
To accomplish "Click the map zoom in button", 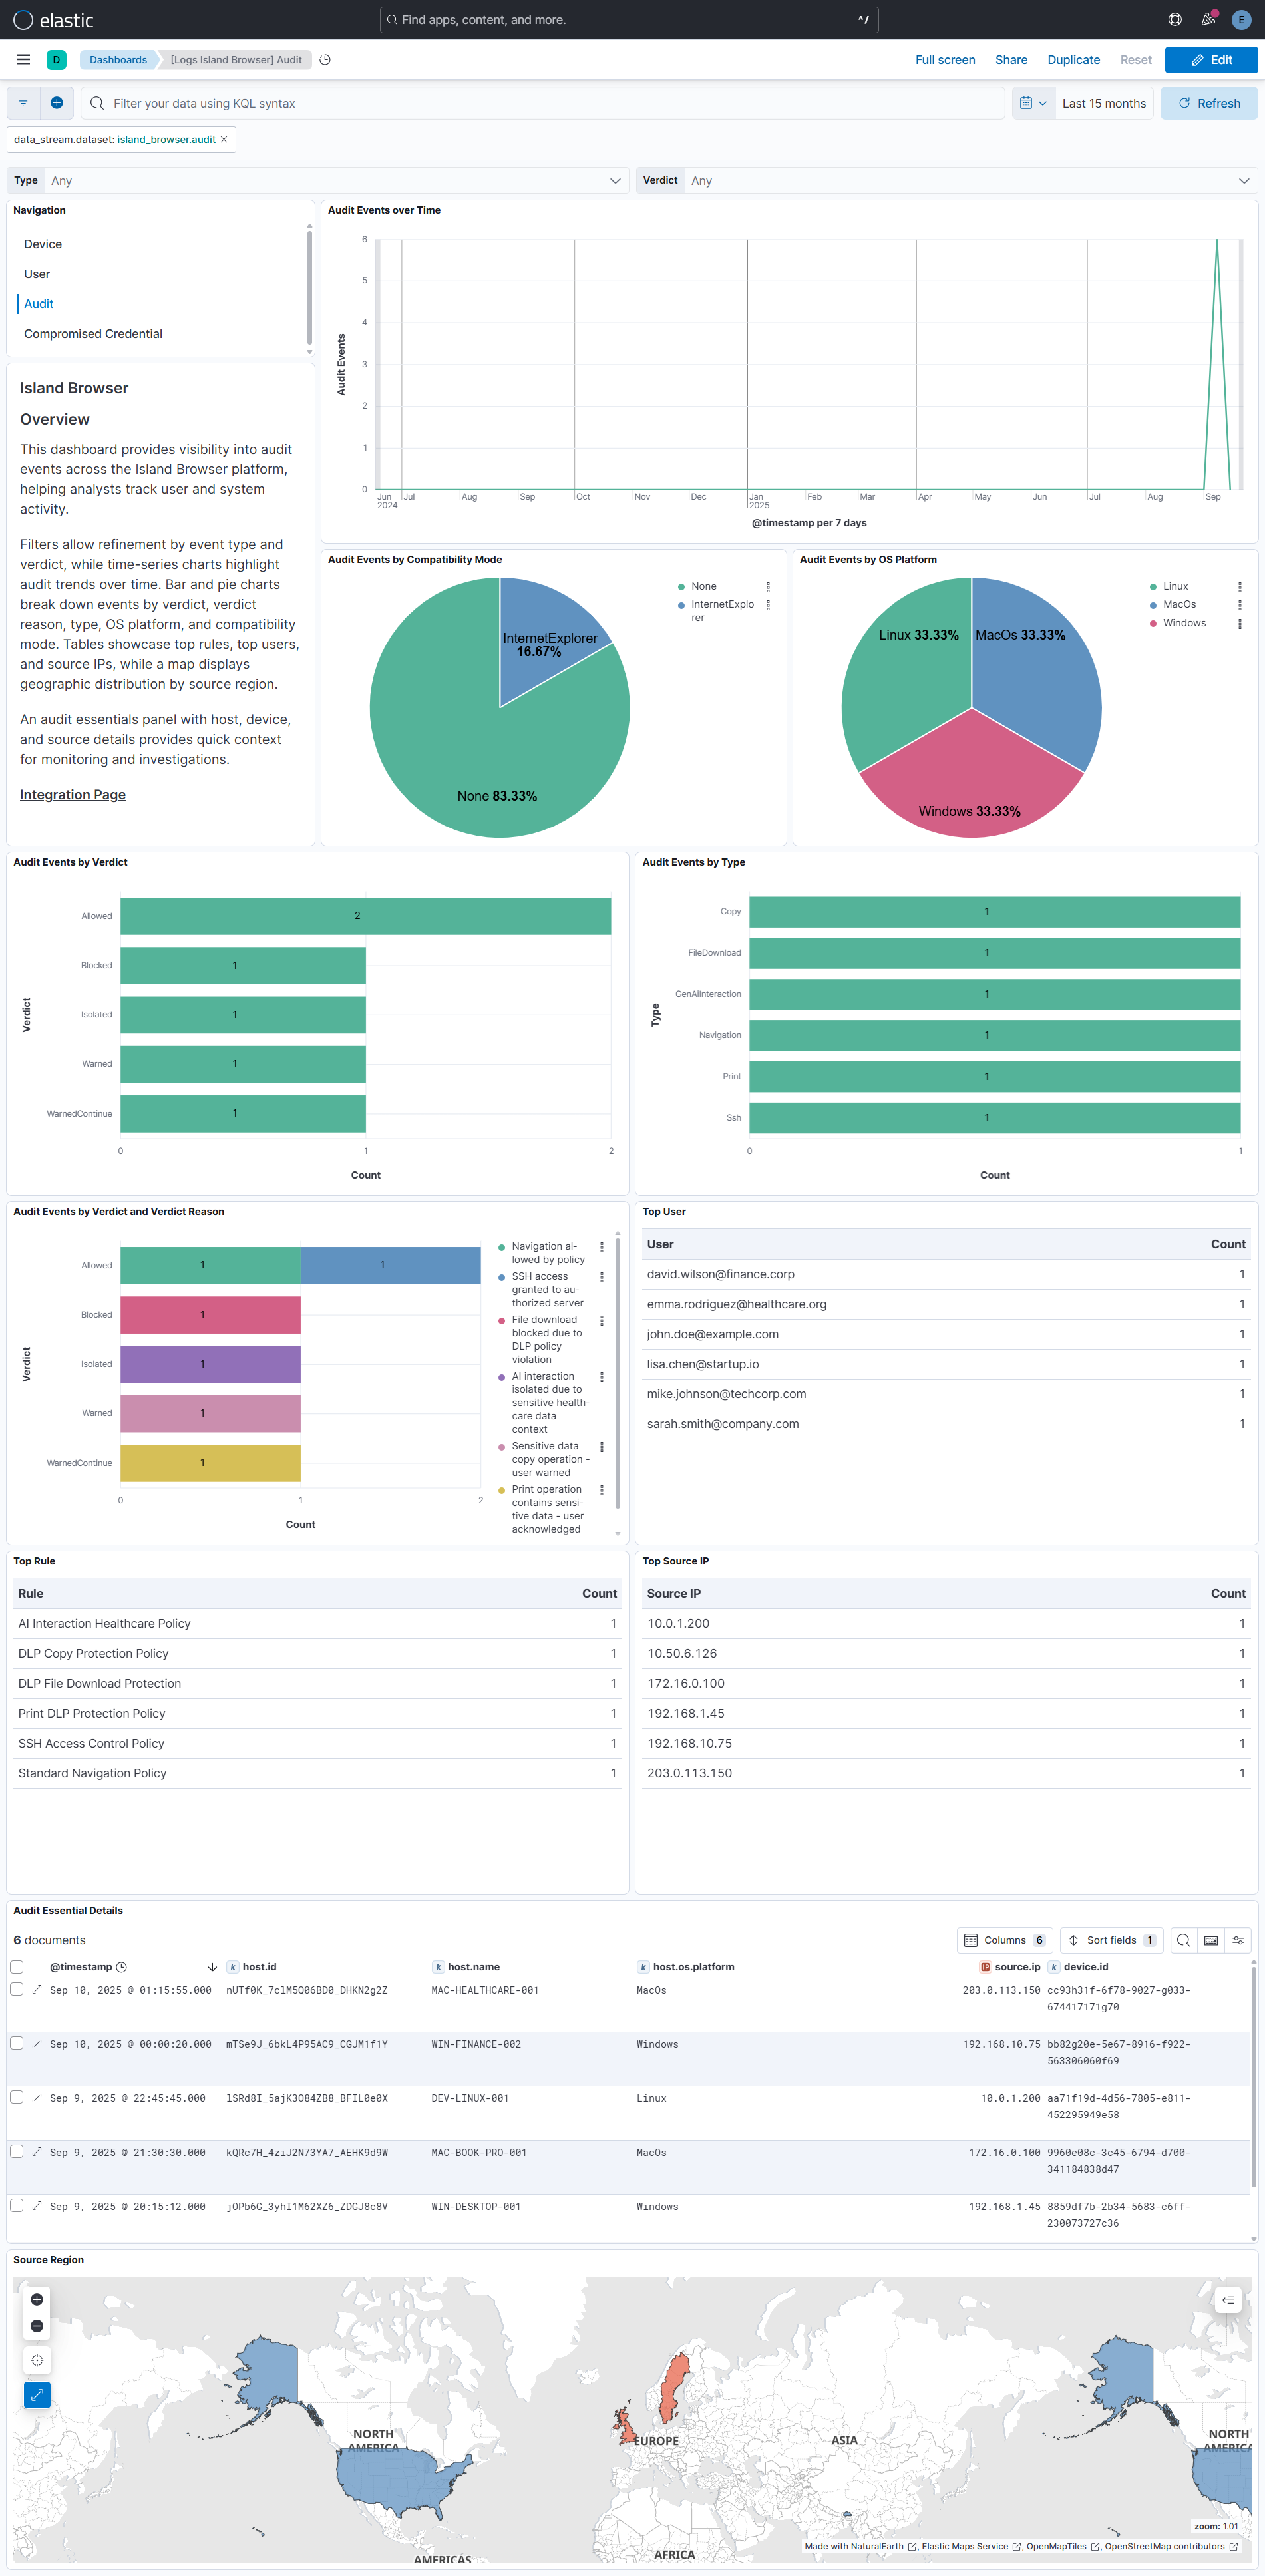I will pyautogui.click(x=37, y=2299).
